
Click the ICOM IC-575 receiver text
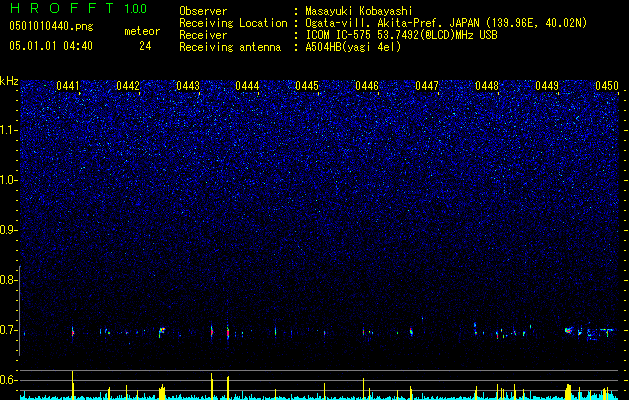pyautogui.click(x=401, y=35)
